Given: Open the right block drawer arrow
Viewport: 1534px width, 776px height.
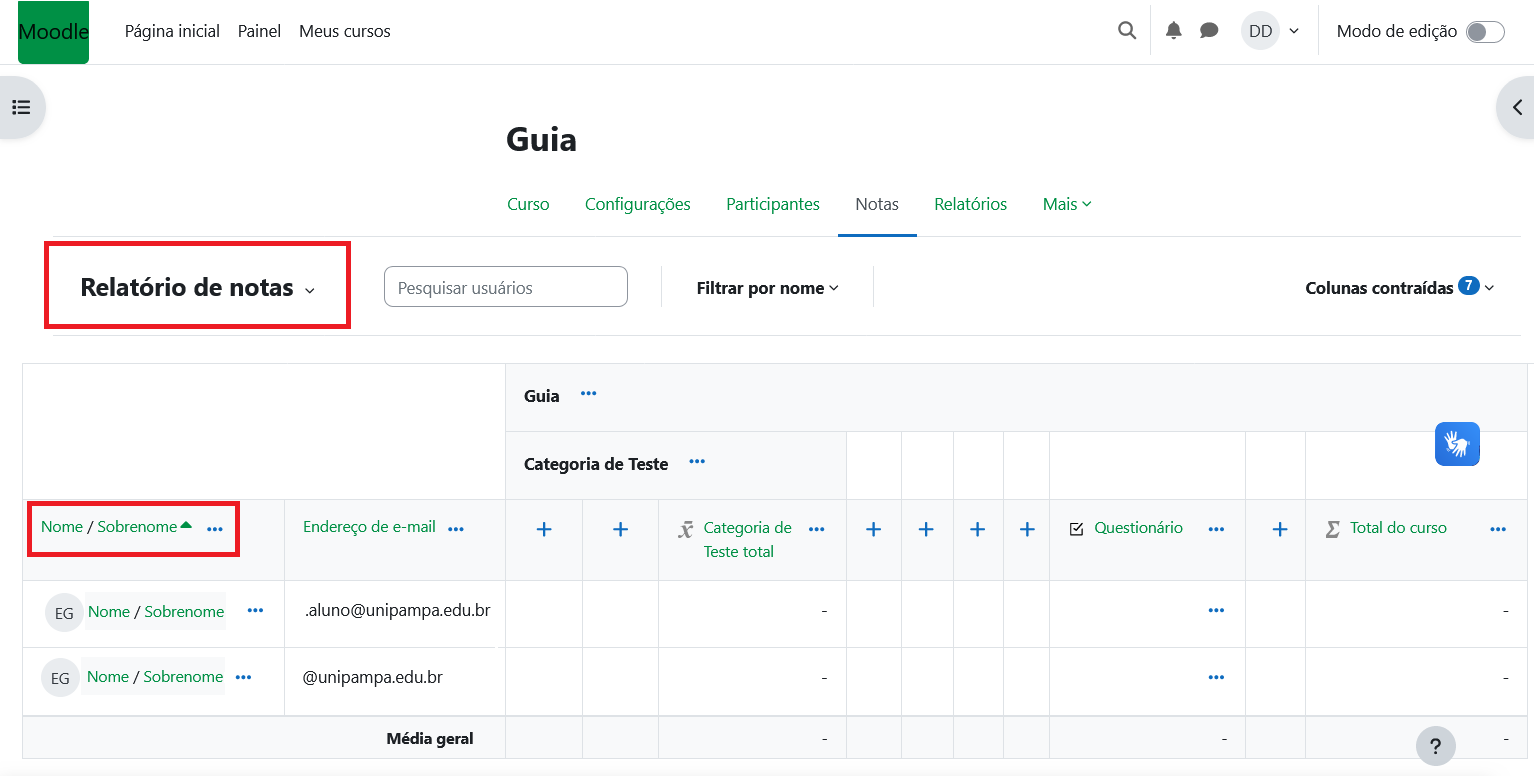Looking at the screenshot, I should coord(1516,107).
